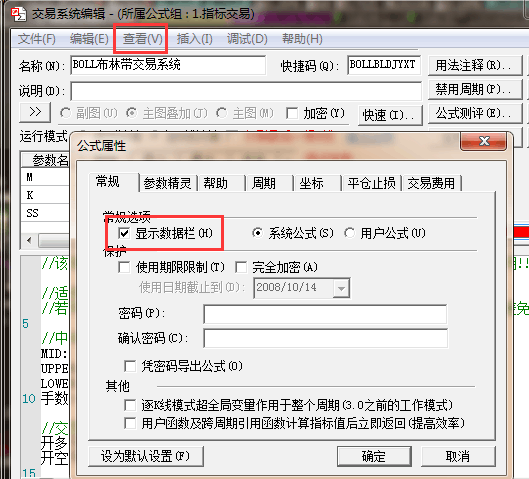This screenshot has width=529, height=479.
Task: Switch to the 坐标 tab
Action: [x=317, y=184]
